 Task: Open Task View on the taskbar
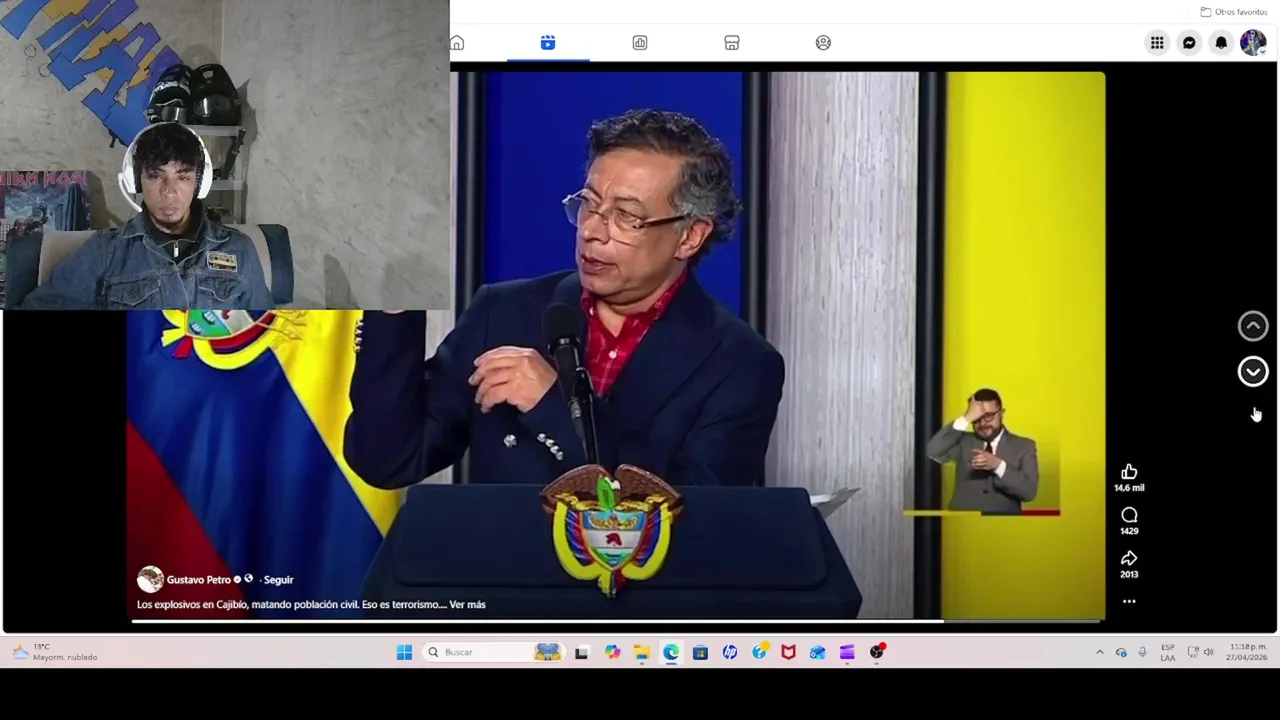pos(581,652)
